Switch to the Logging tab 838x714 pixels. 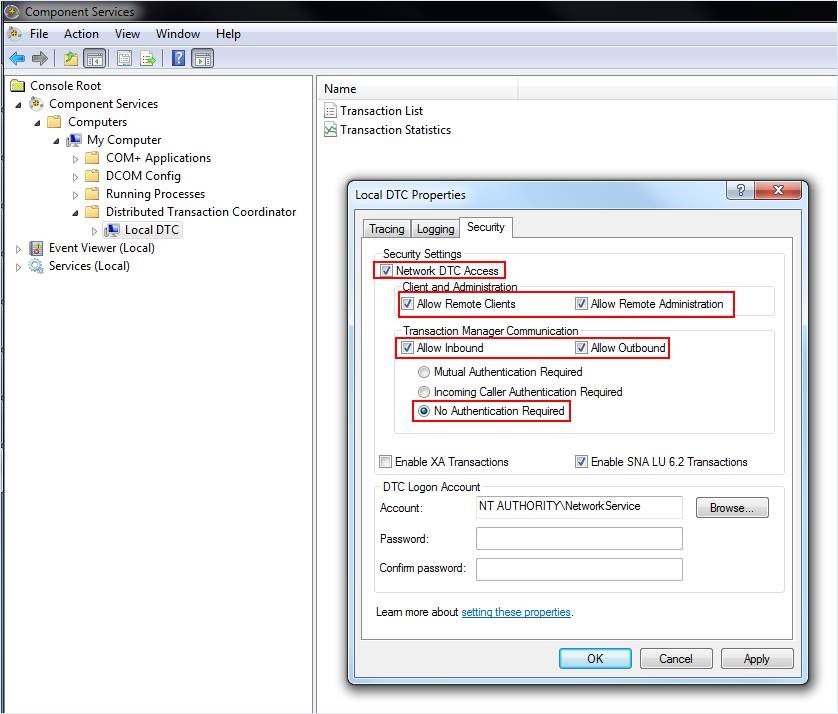(436, 229)
